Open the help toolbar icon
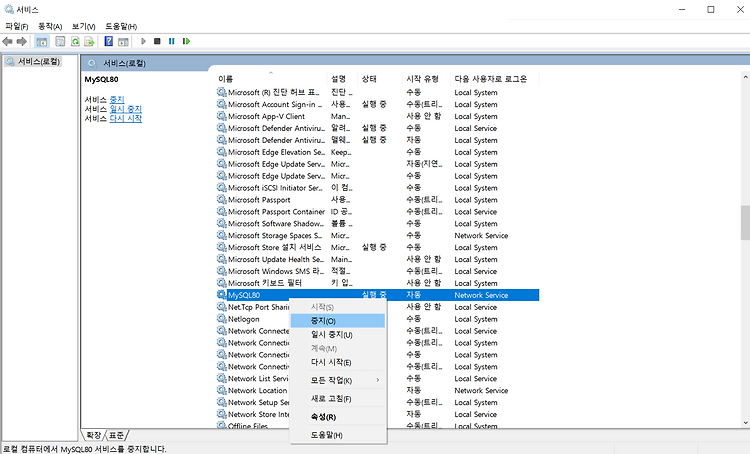 [x=109, y=42]
